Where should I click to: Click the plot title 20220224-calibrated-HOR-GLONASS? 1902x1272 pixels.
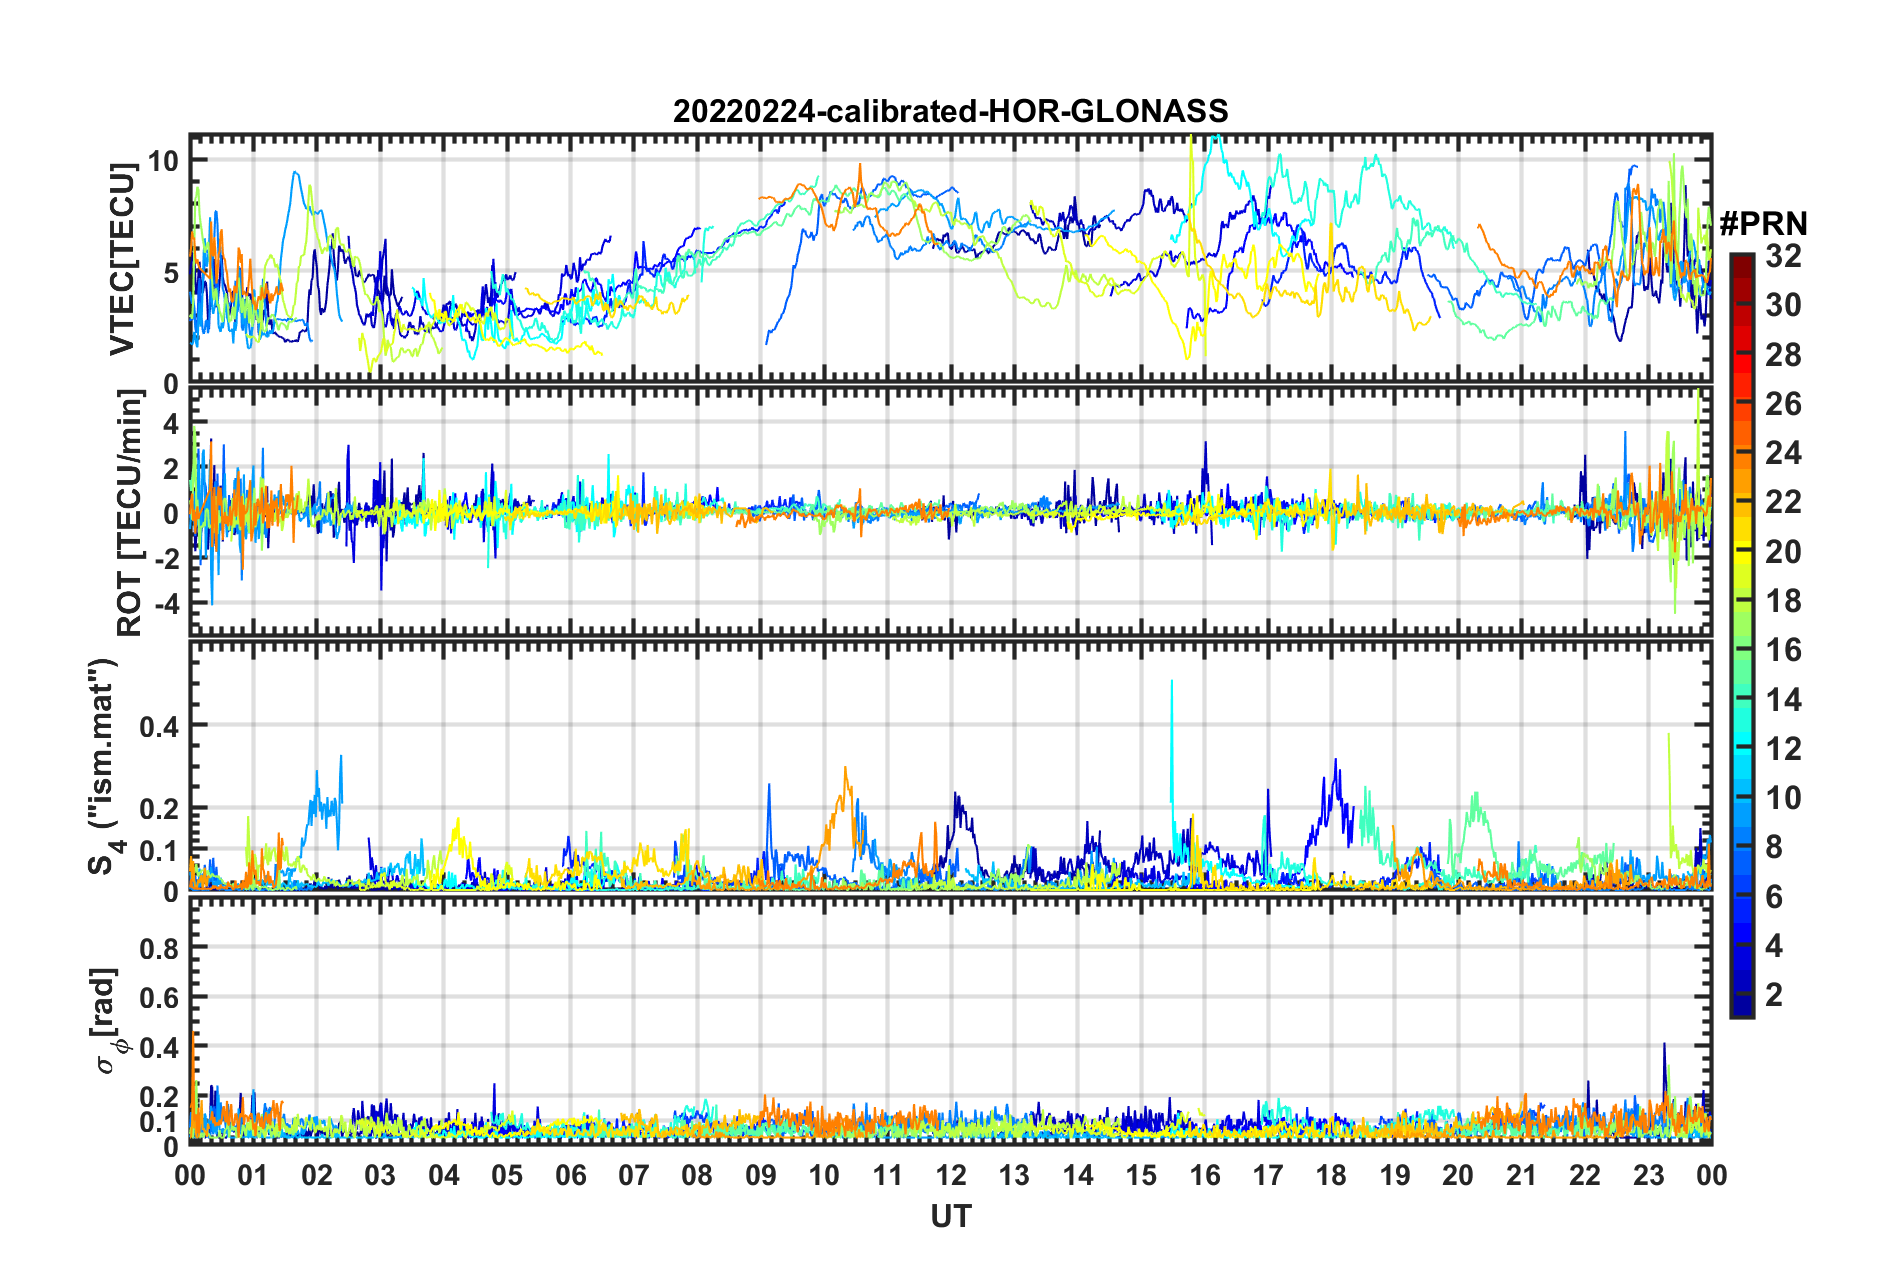(950, 111)
